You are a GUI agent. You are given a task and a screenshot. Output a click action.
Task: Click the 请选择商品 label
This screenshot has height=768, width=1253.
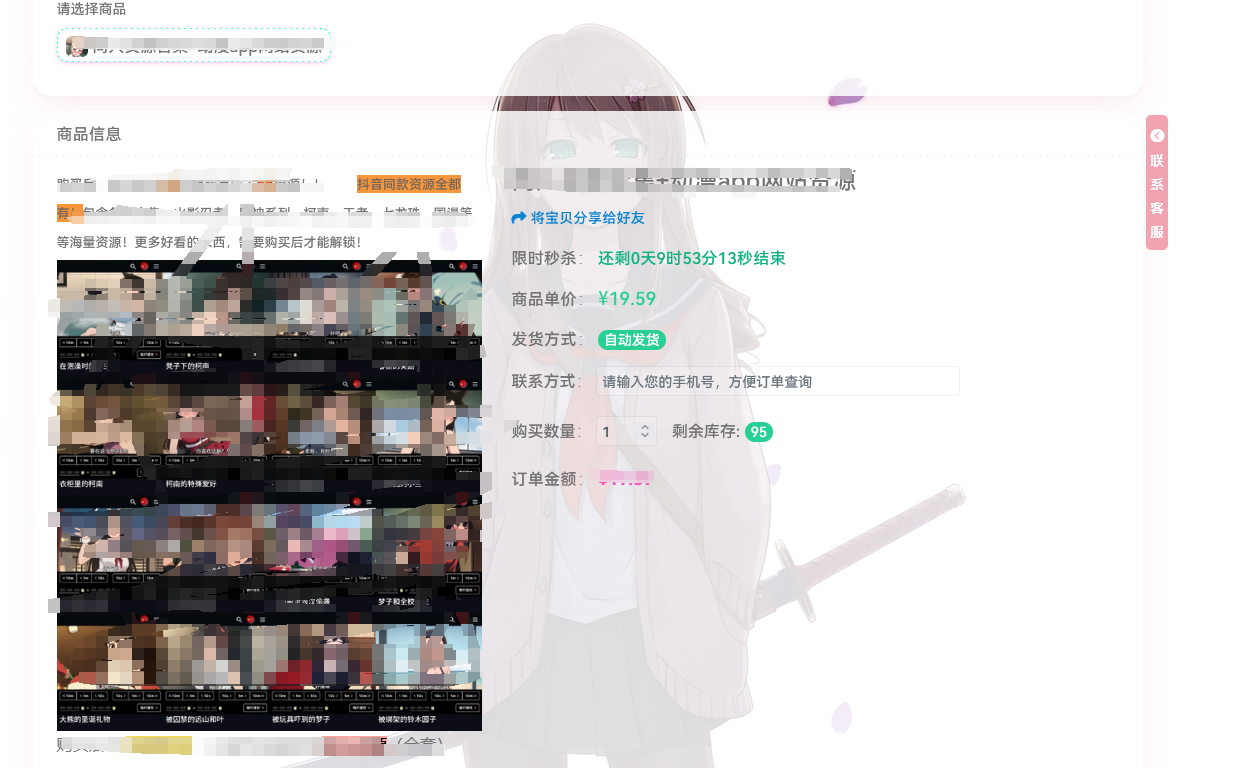91,9
